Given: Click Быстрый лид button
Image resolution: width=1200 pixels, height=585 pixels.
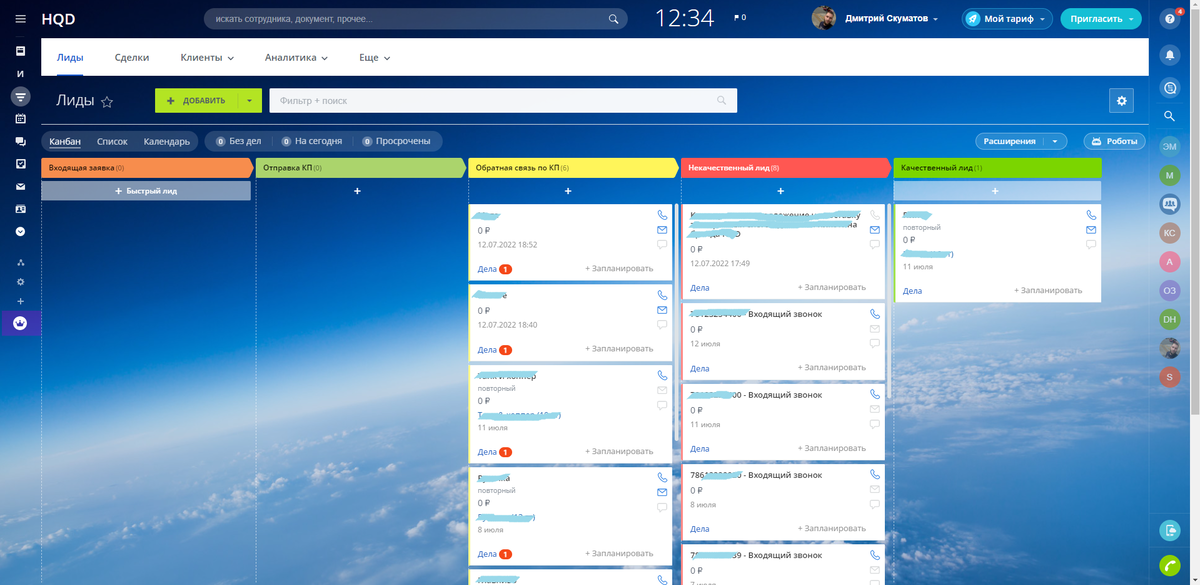Looking at the screenshot, I should [145, 190].
